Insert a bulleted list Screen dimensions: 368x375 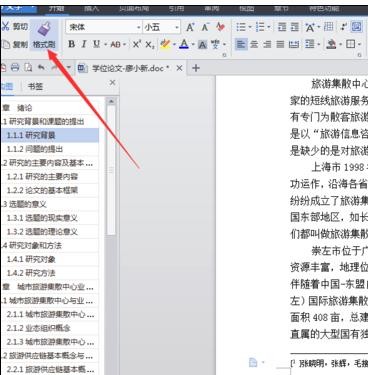pyautogui.click(x=241, y=27)
